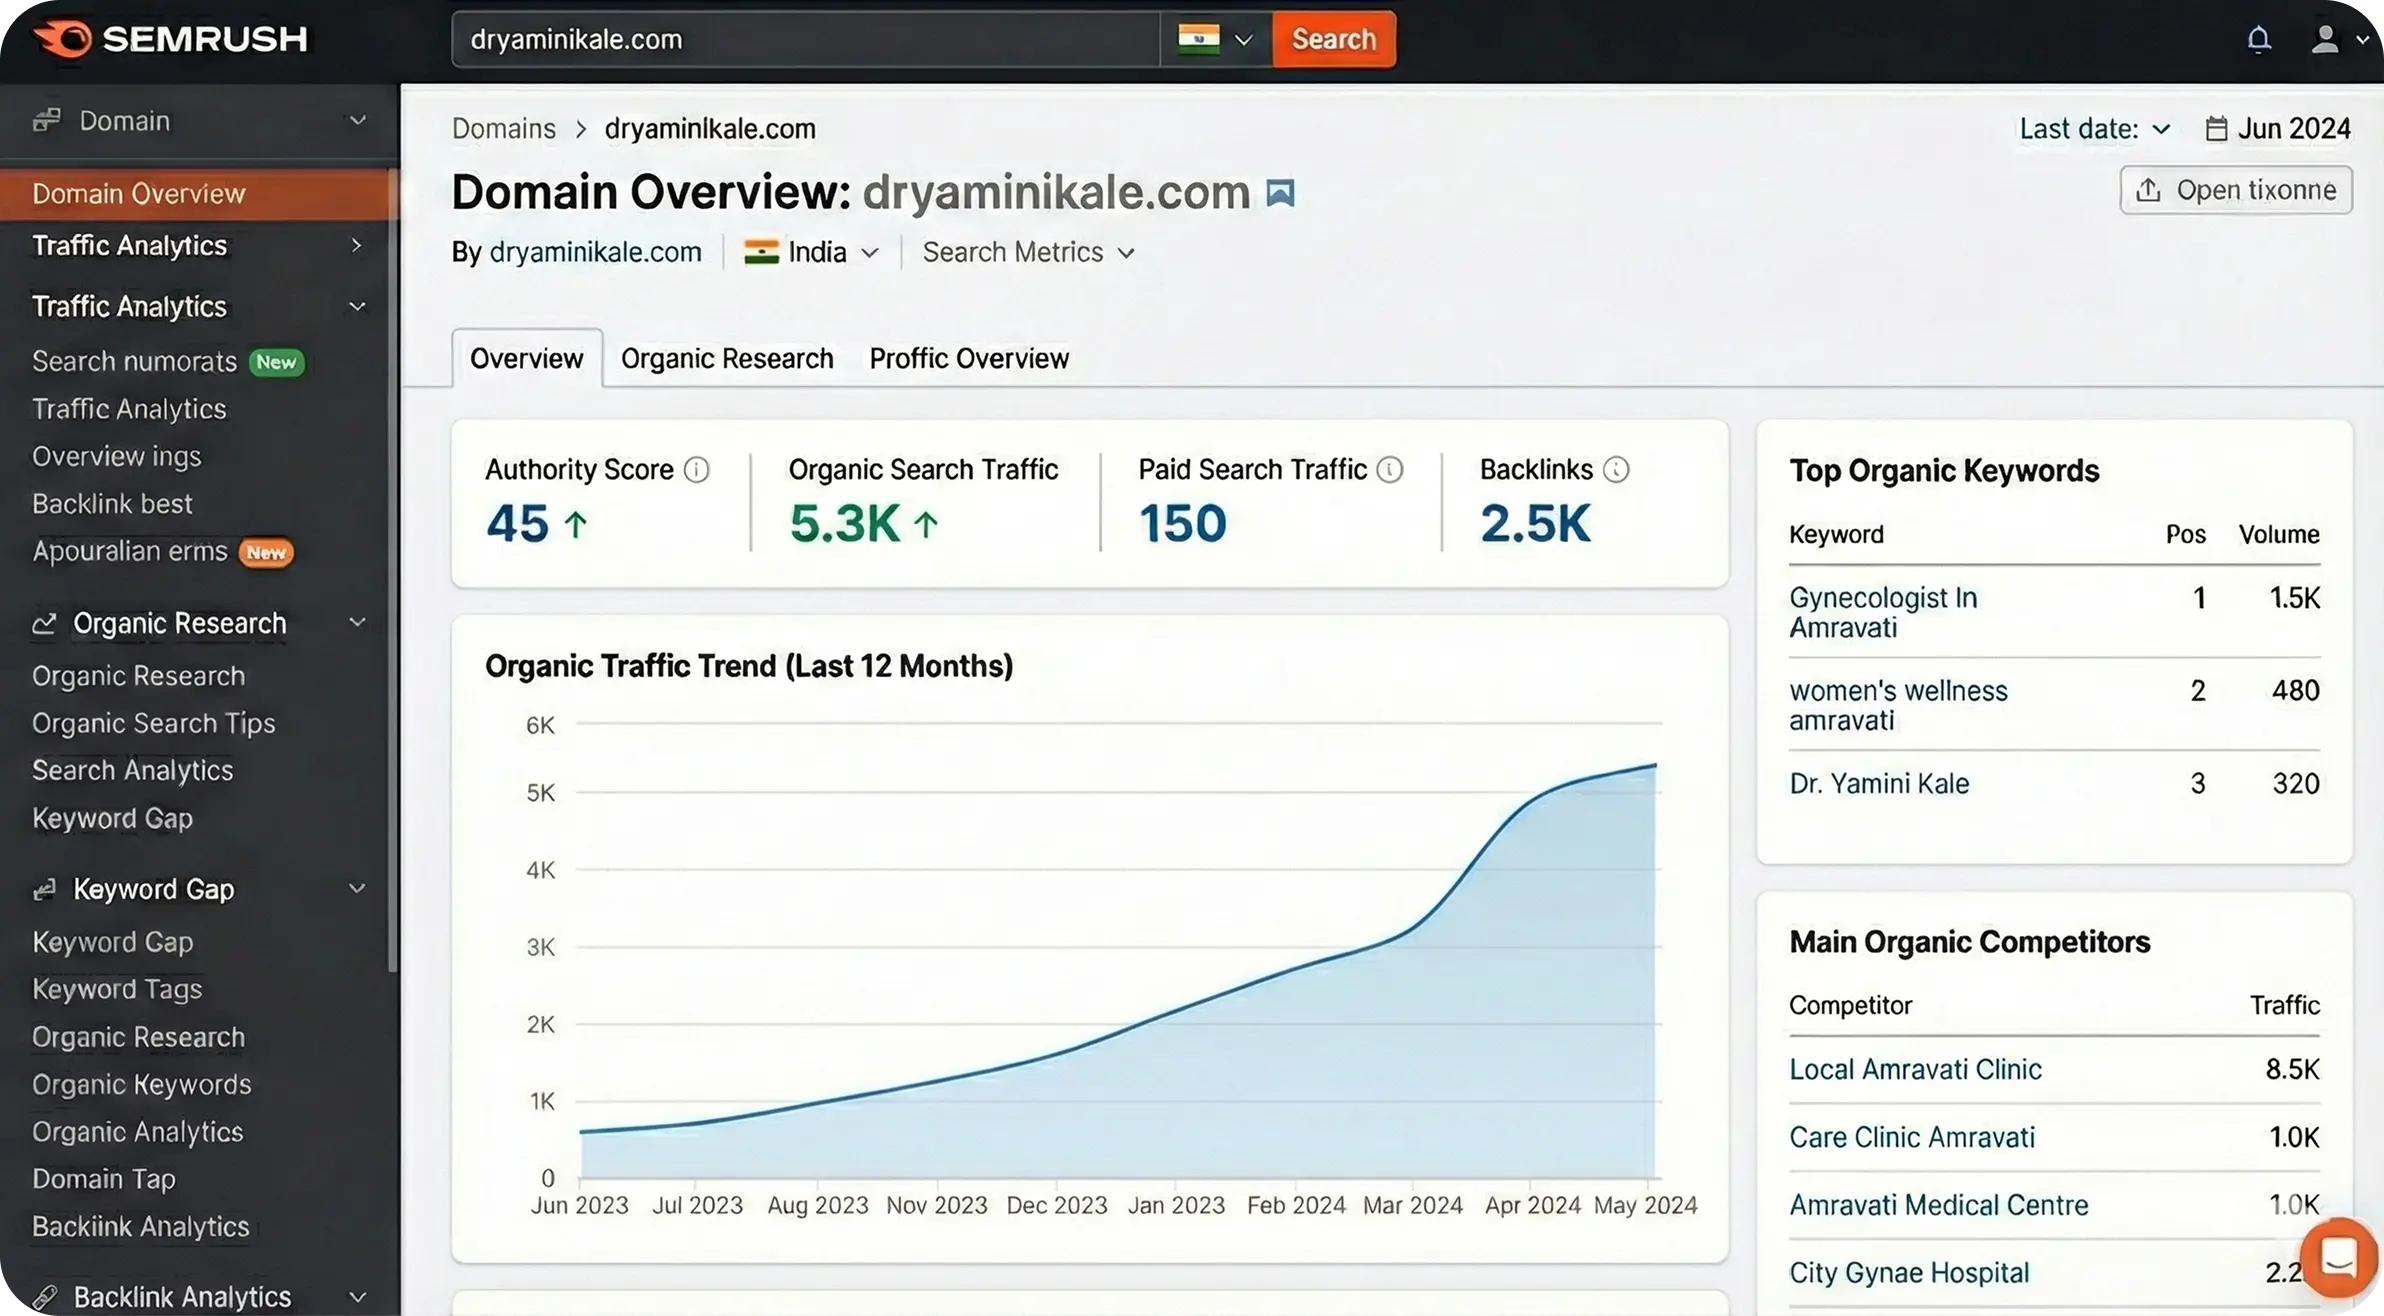The height and width of the screenshot is (1316, 2384).
Task: Open the user profile icon
Action: click(x=2325, y=39)
